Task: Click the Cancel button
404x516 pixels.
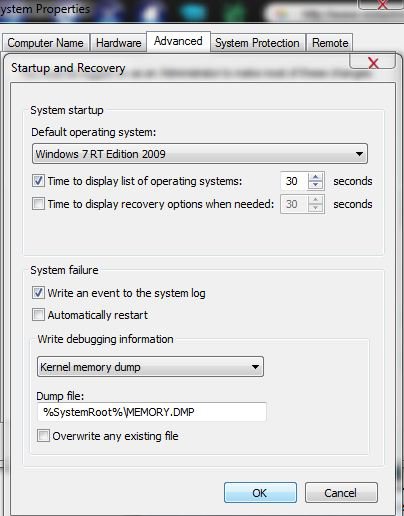Action: pyautogui.click(x=341, y=493)
